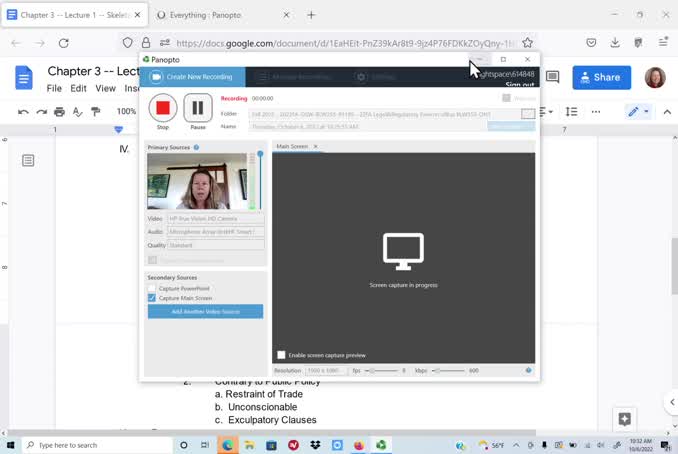
Task: Adjust the kbps bitrate slider
Action: point(436,370)
